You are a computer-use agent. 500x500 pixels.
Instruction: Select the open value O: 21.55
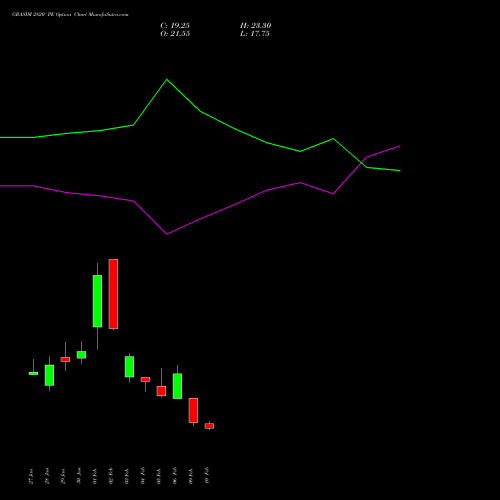(x=175, y=33)
